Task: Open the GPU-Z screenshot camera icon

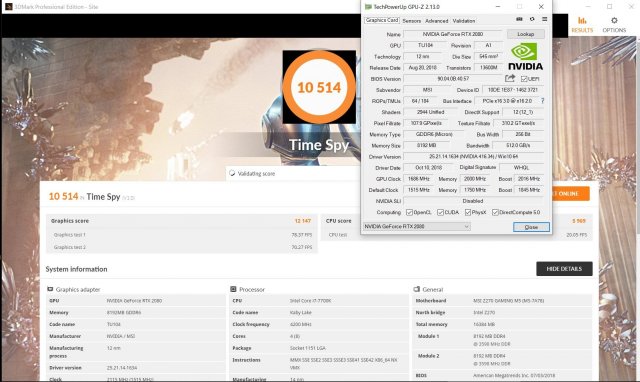Action: [x=519, y=19]
